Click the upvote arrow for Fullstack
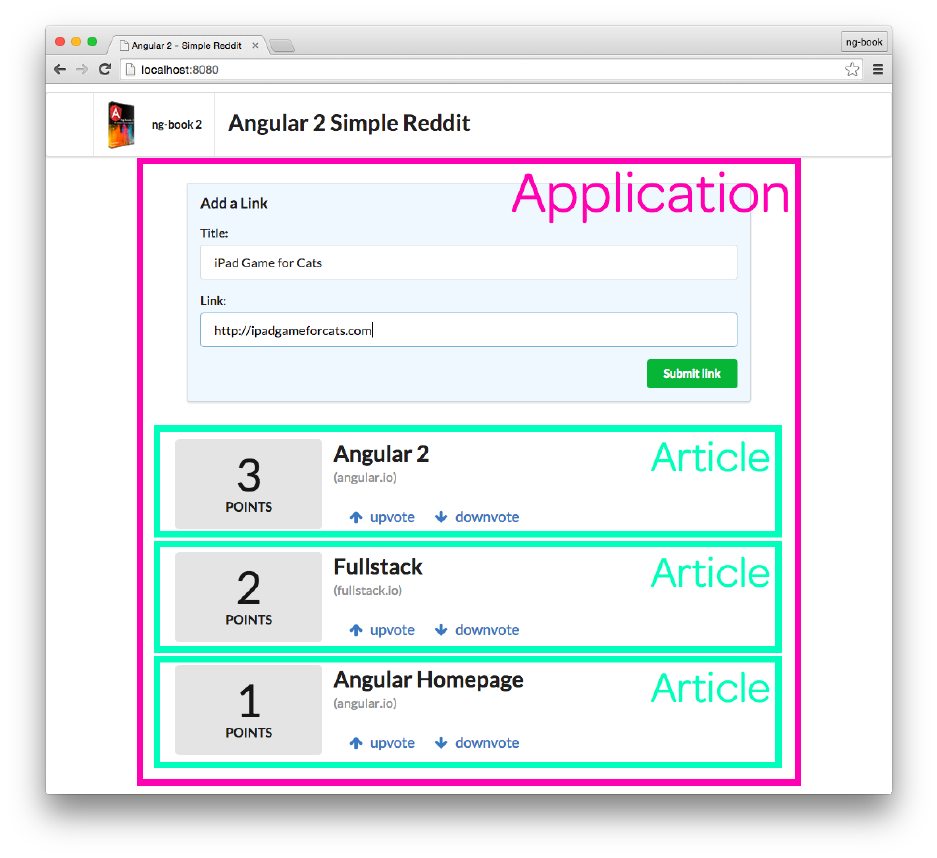 point(356,630)
